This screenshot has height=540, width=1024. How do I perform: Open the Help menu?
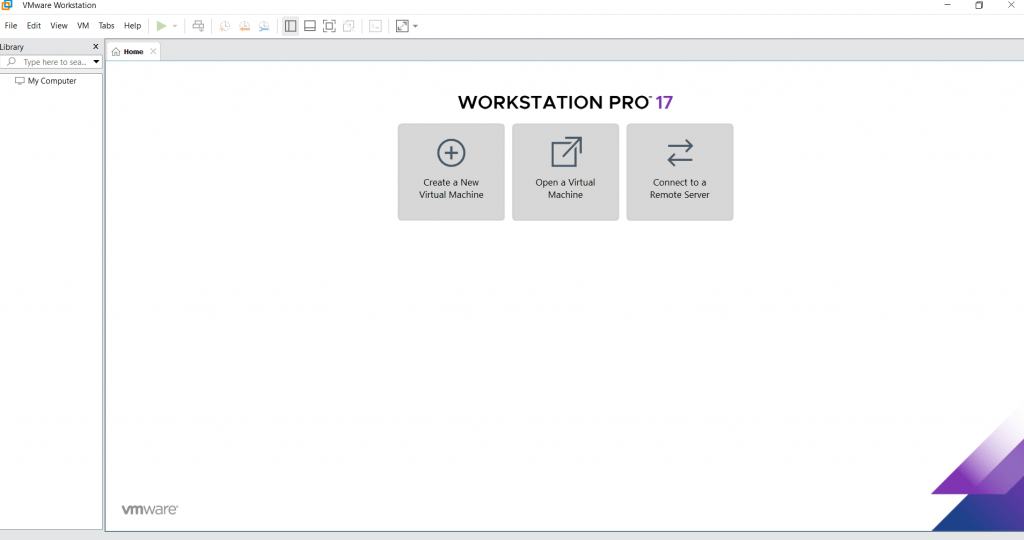tap(133, 26)
